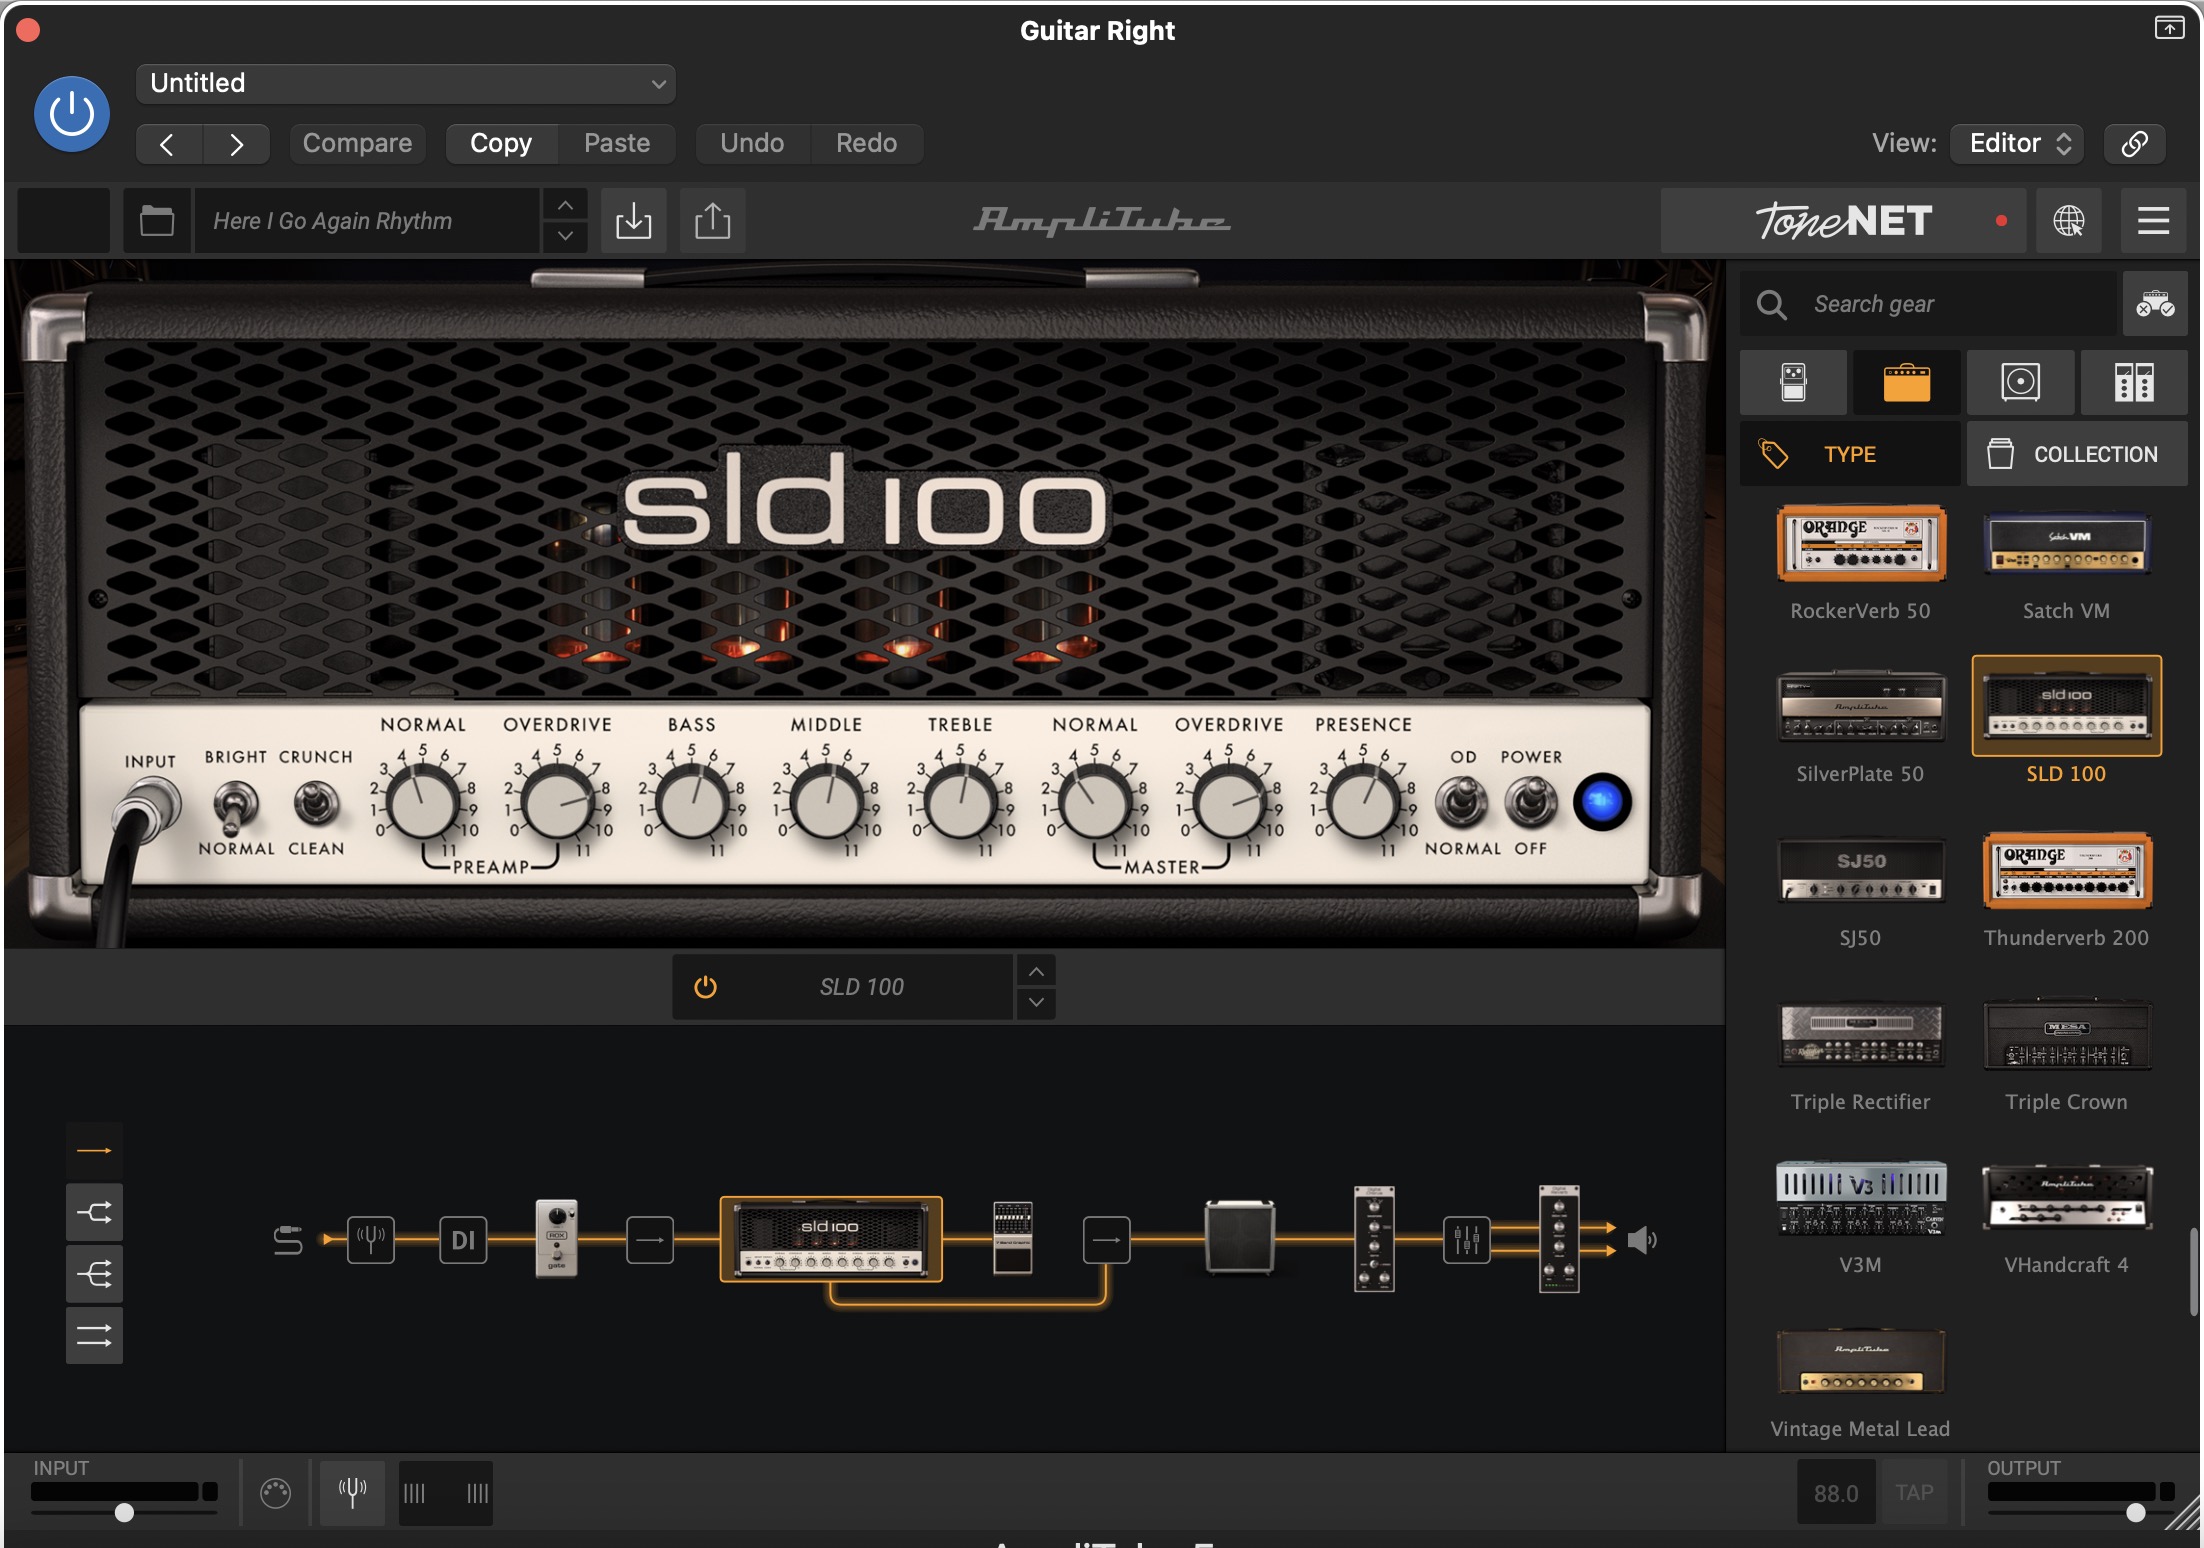
Task: Select the rack effects gear category
Action: pyautogui.click(x=2134, y=382)
